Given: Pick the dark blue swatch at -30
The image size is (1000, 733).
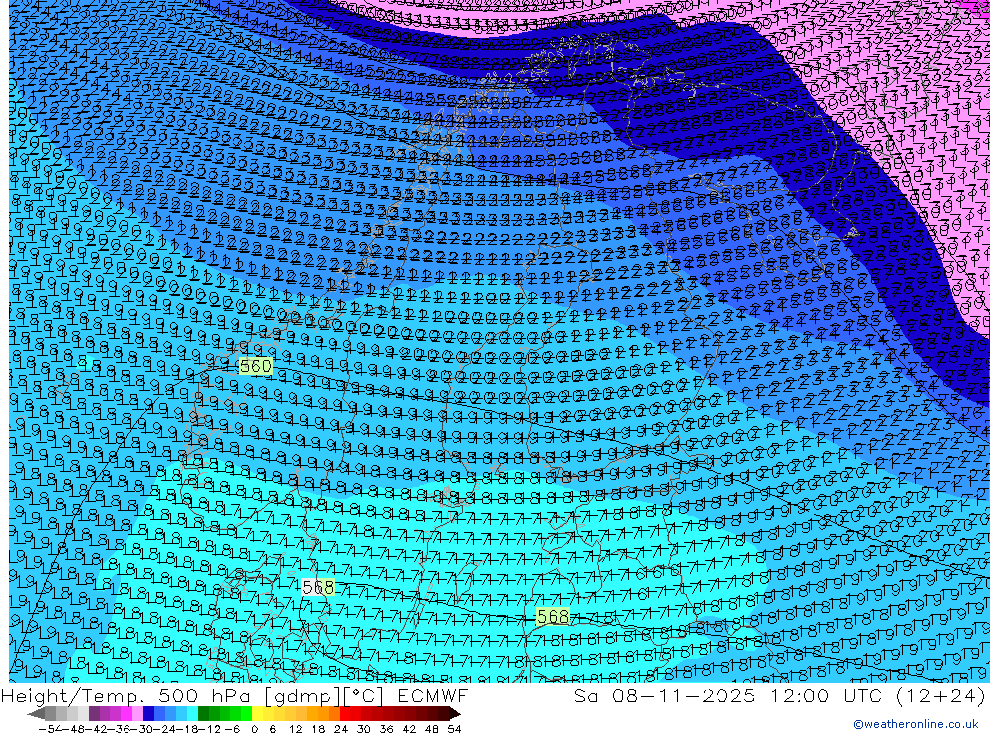Looking at the screenshot, I should click(149, 714).
